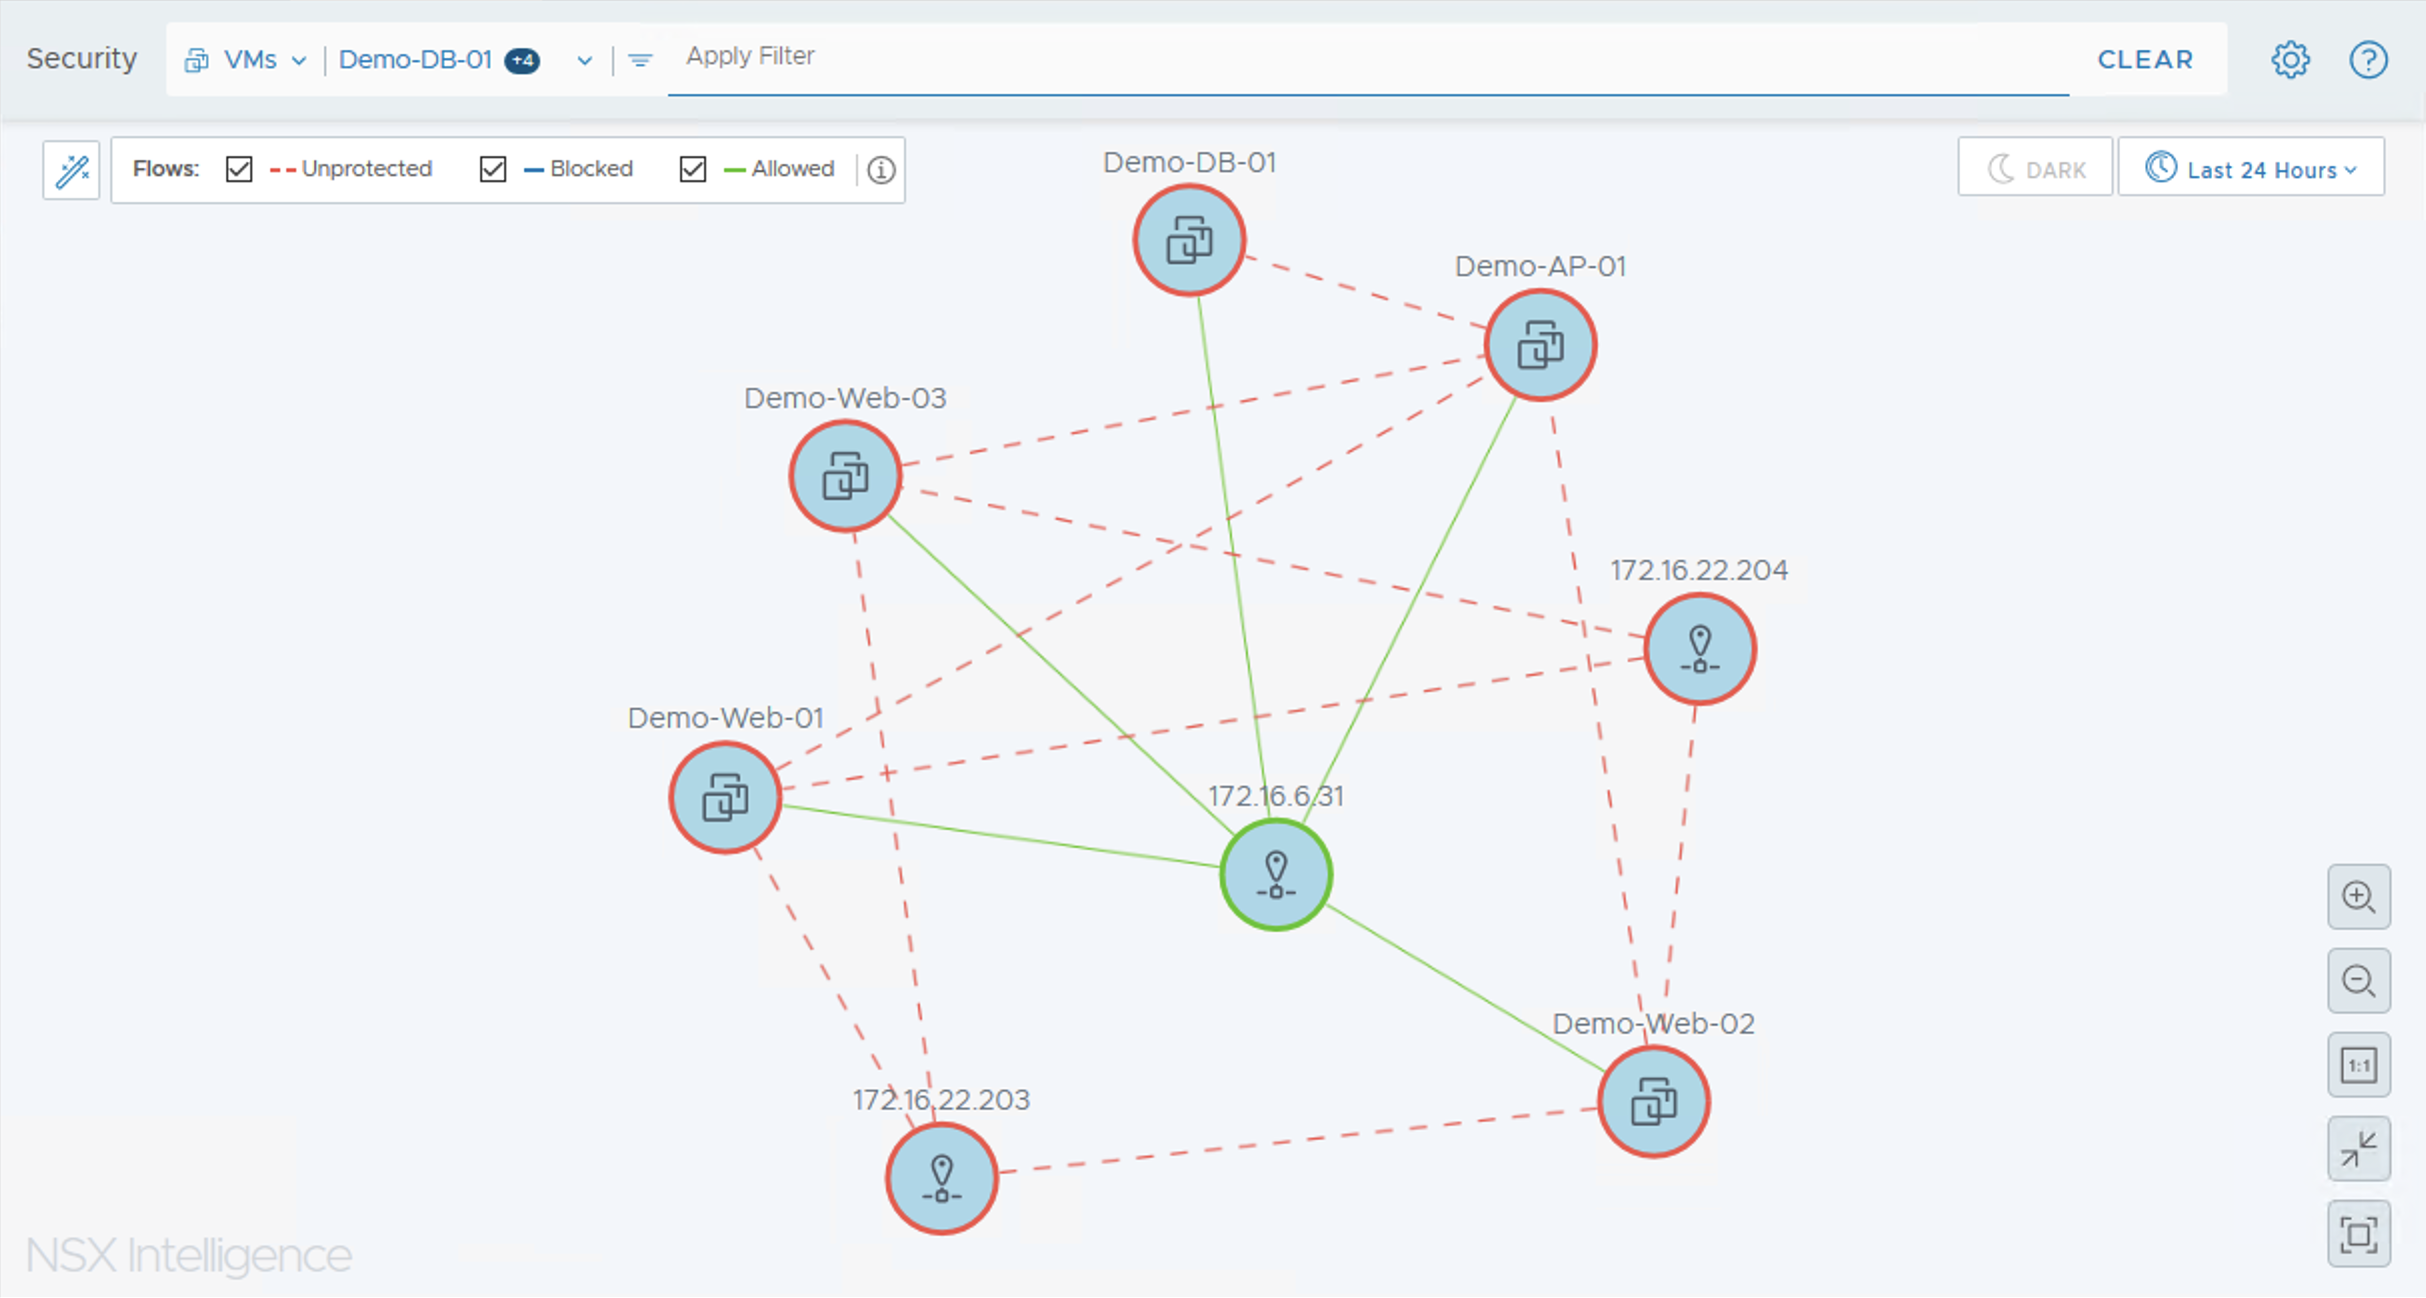Expand the Demo-DB-01 selection dropdown
Screen dimensions: 2426x1298
point(584,61)
